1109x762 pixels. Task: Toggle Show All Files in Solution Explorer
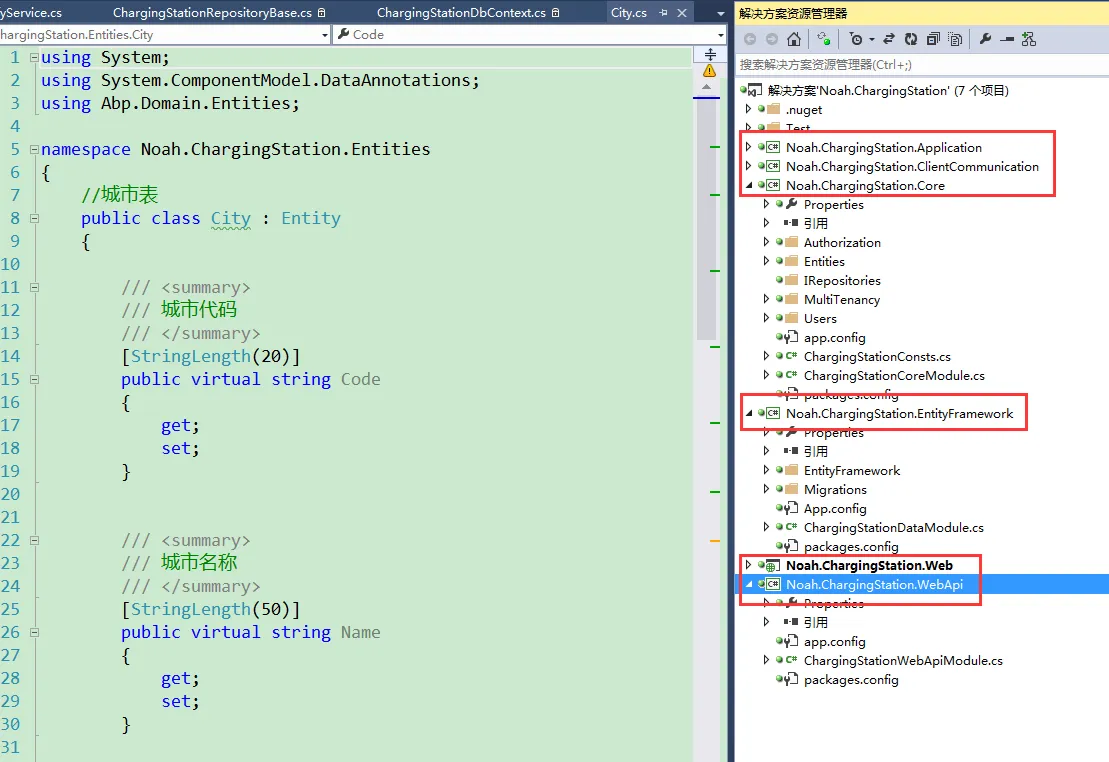(x=955, y=39)
